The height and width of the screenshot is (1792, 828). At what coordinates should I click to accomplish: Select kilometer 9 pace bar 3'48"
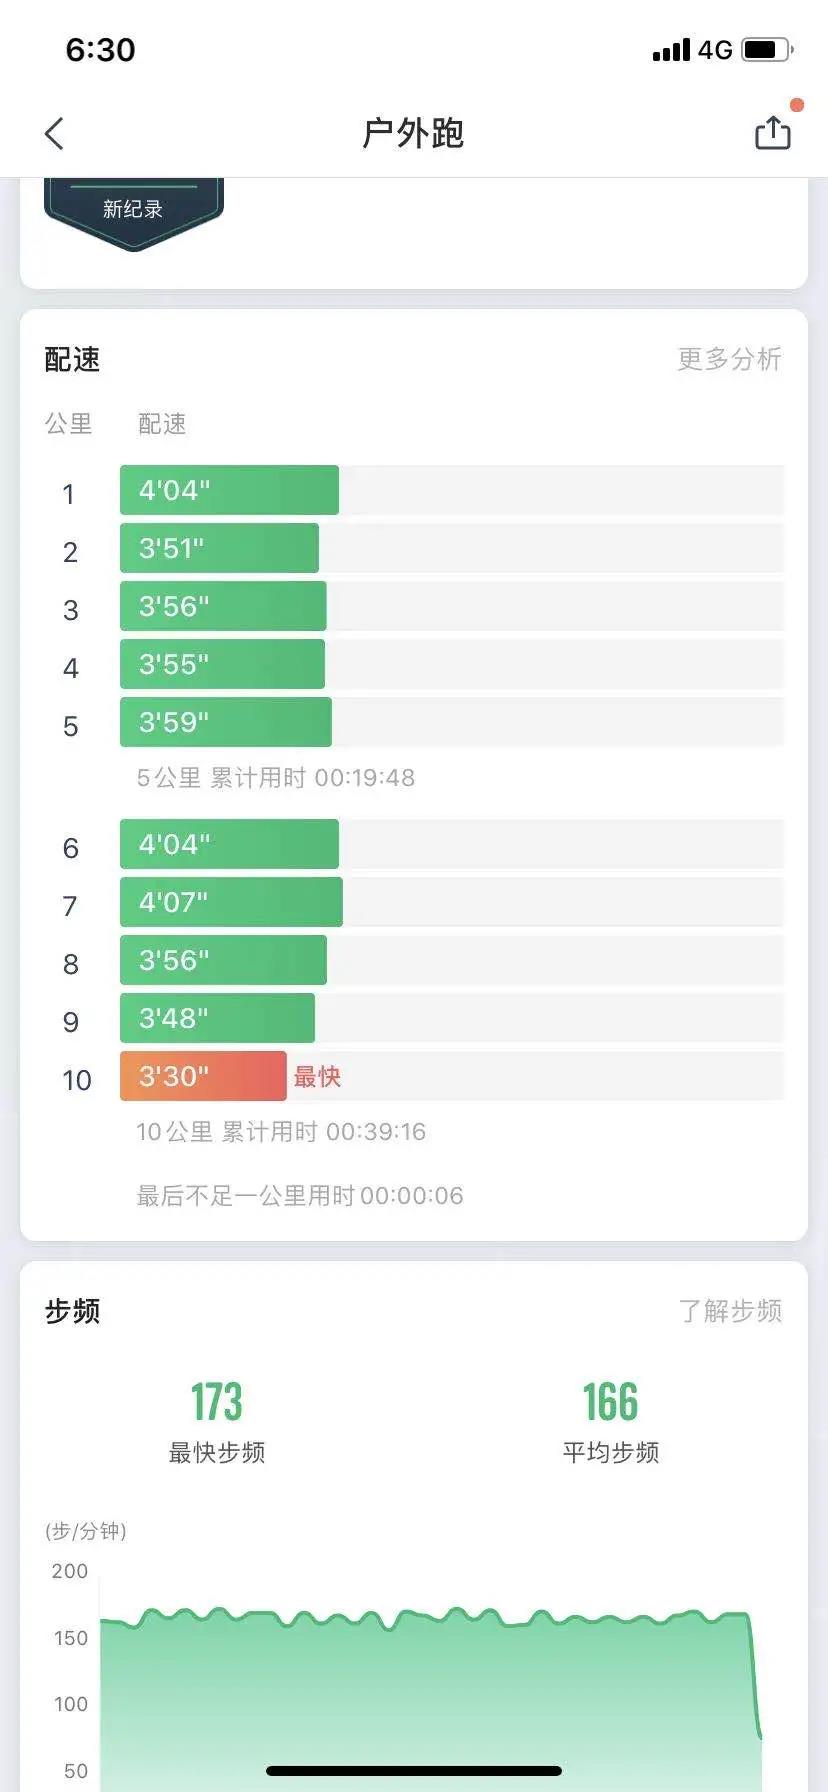[x=217, y=1018]
